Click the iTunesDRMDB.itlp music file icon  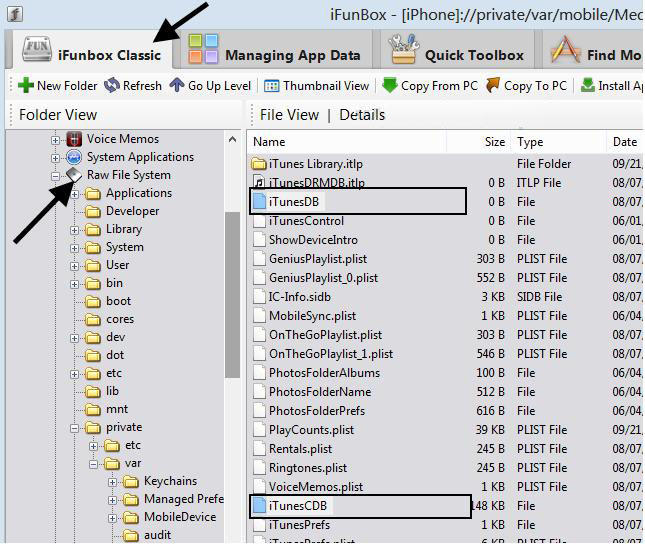coord(259,183)
